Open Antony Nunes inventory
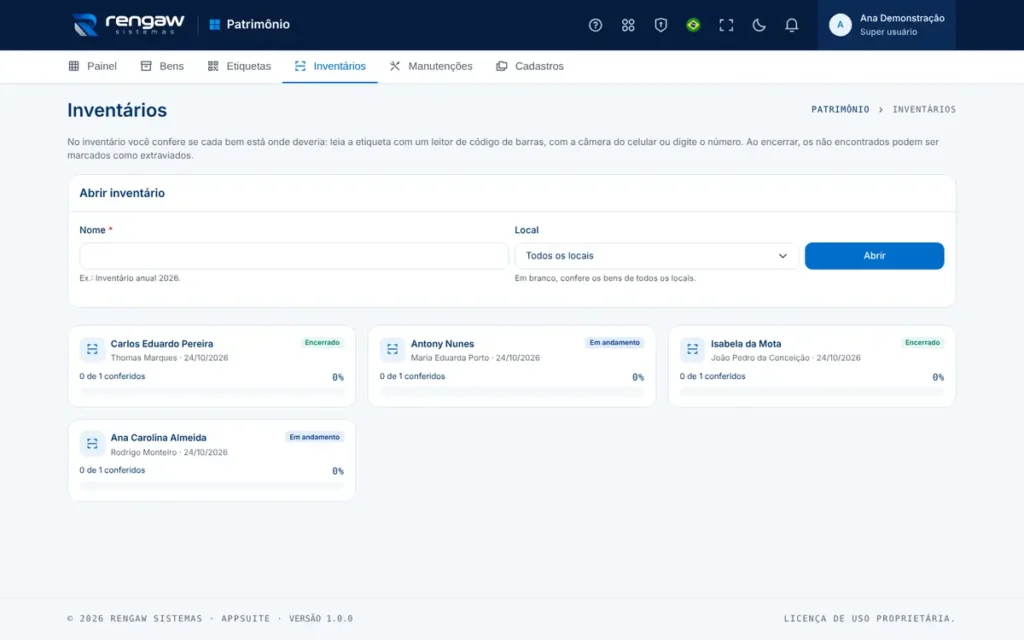The width and height of the screenshot is (1024, 640). 511,366
